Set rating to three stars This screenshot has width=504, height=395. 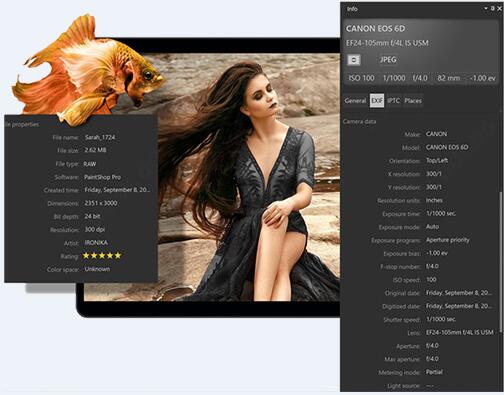[102, 256]
